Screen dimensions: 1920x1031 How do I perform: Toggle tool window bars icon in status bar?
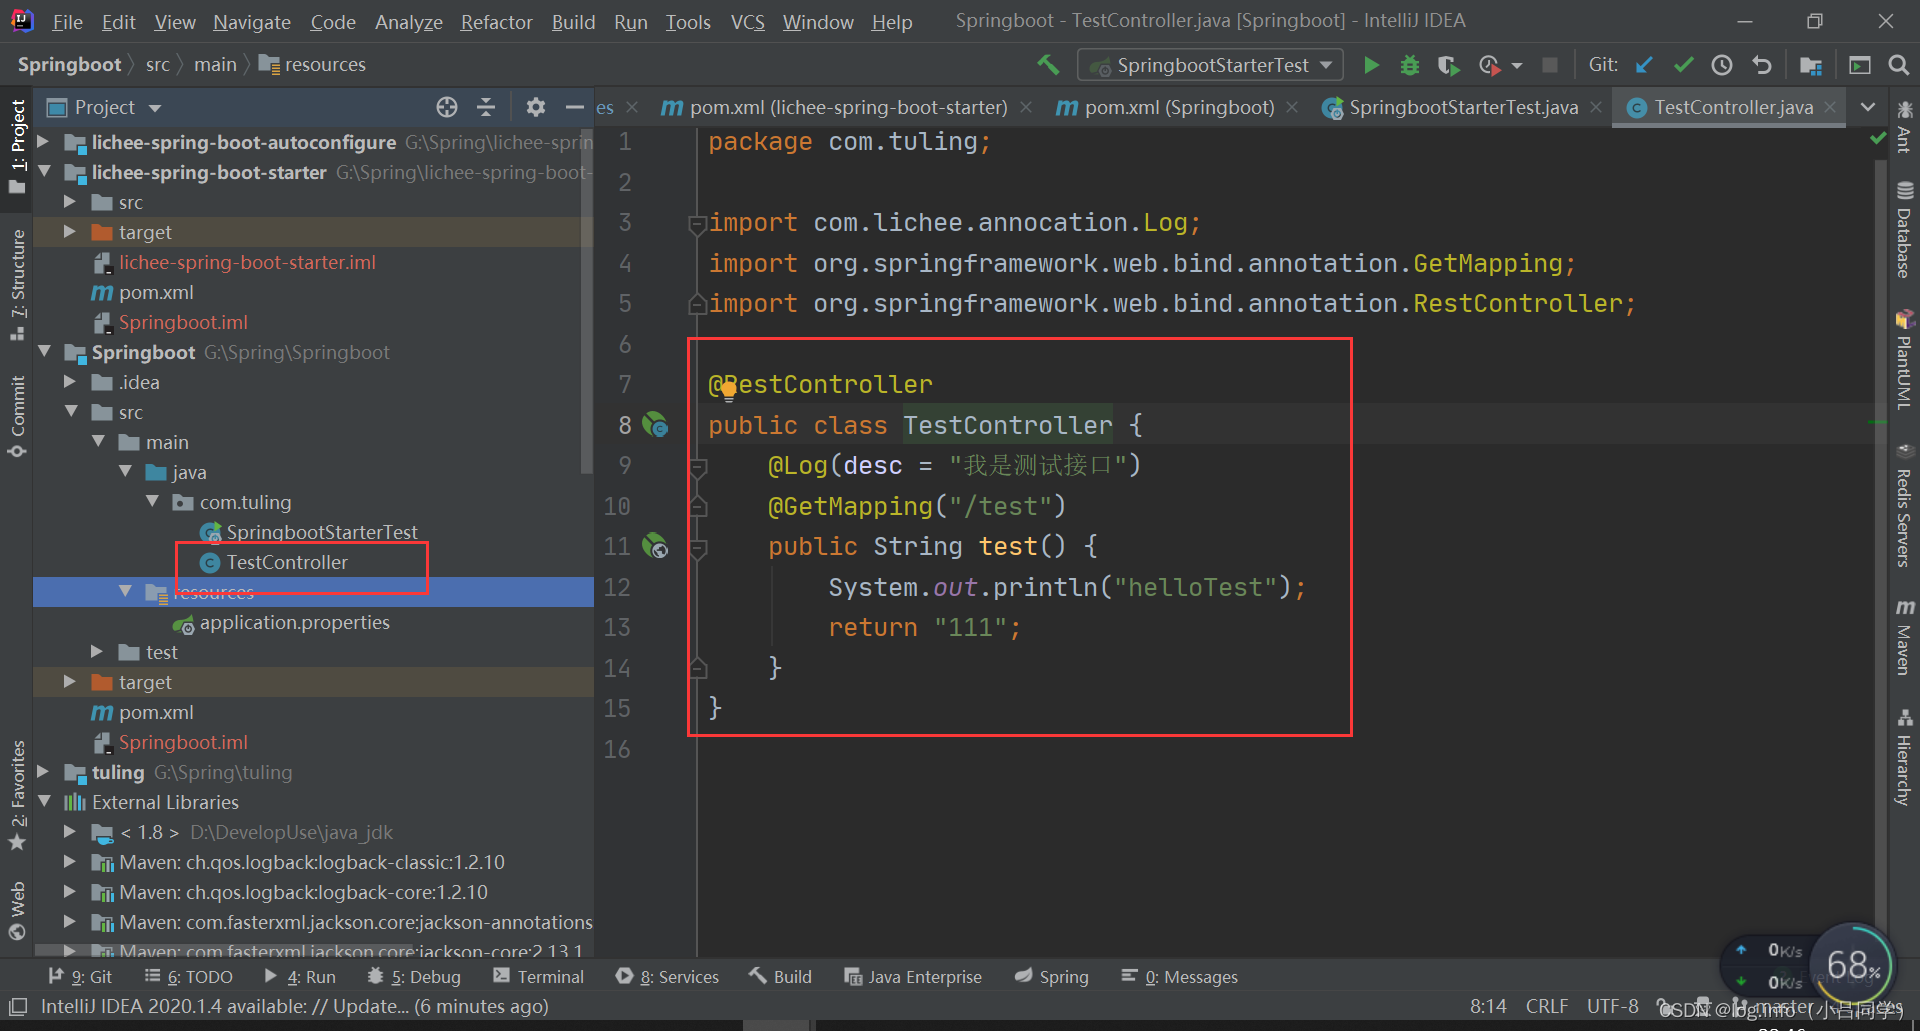[x=17, y=1007]
